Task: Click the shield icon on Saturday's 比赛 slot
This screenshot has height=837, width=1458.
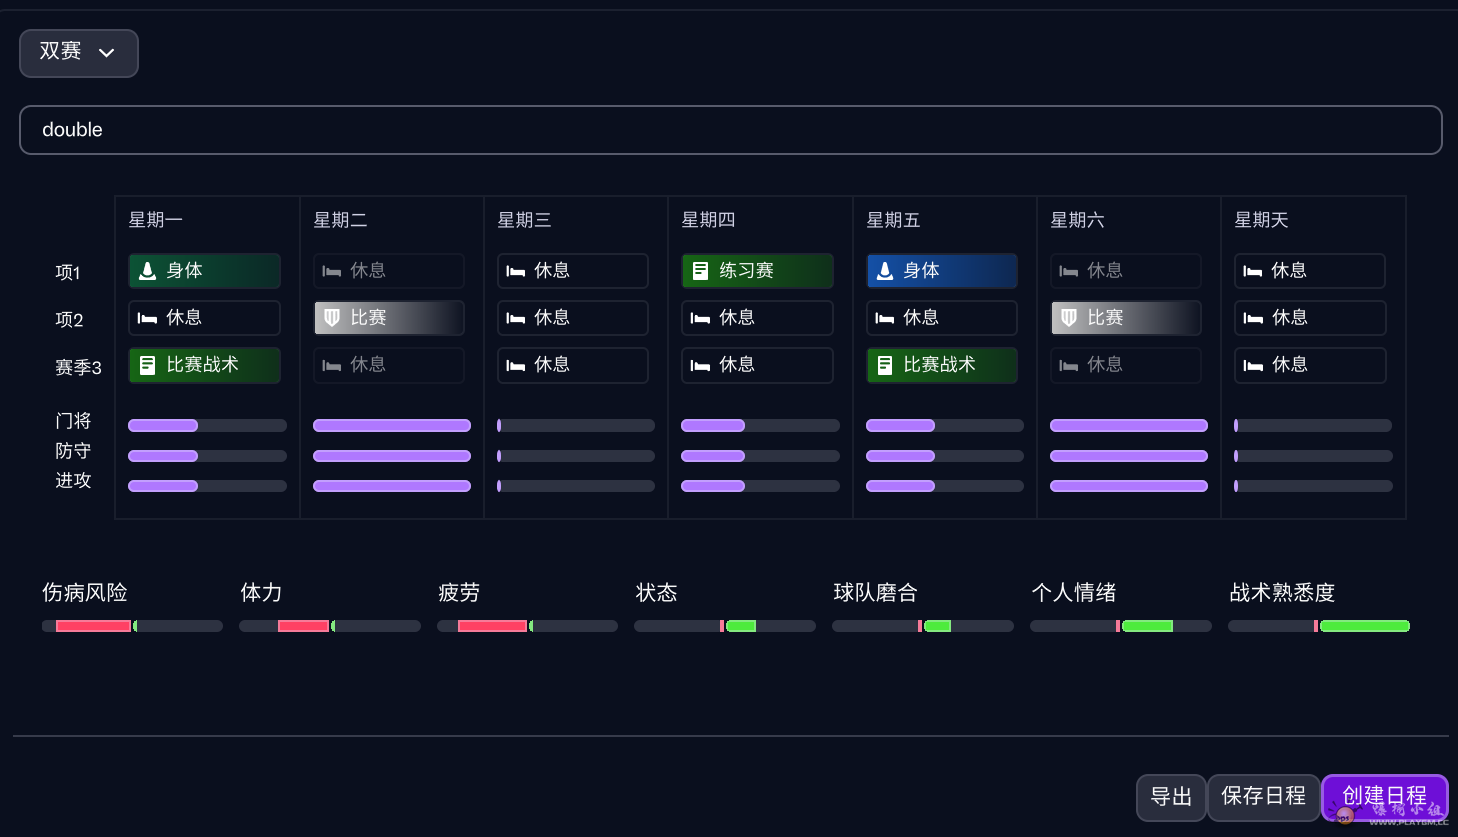Action: (x=1069, y=318)
